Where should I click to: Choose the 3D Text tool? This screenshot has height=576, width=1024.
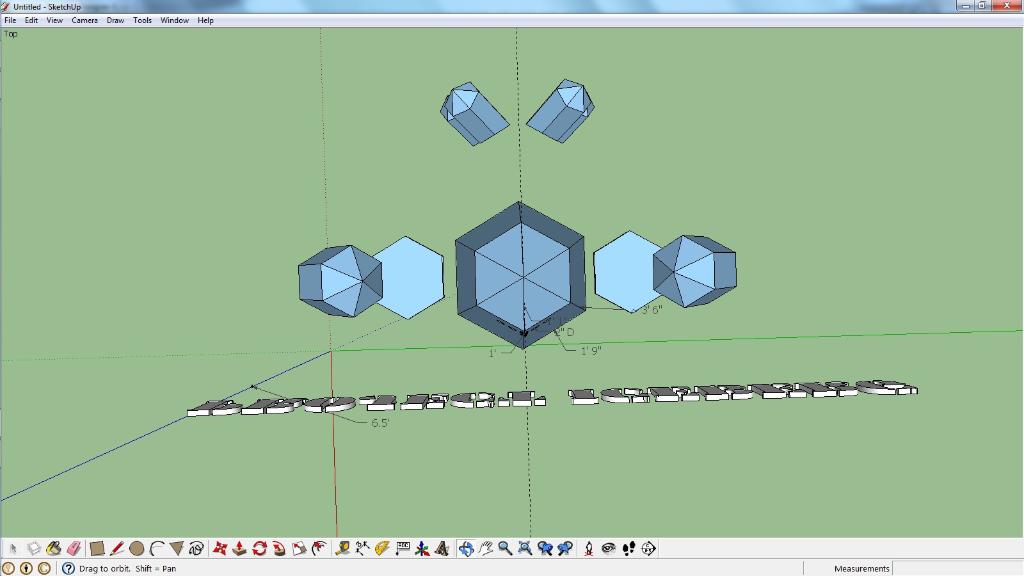tap(442, 549)
